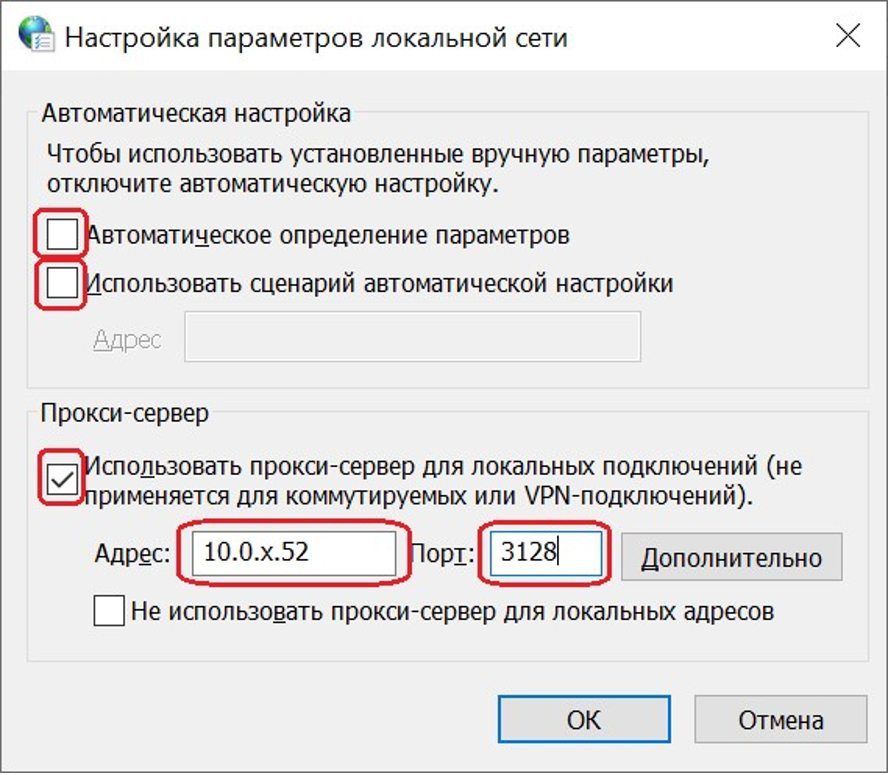
Task: Enable the Автоматическое определение параметров checkbox
Action: pos(62,235)
